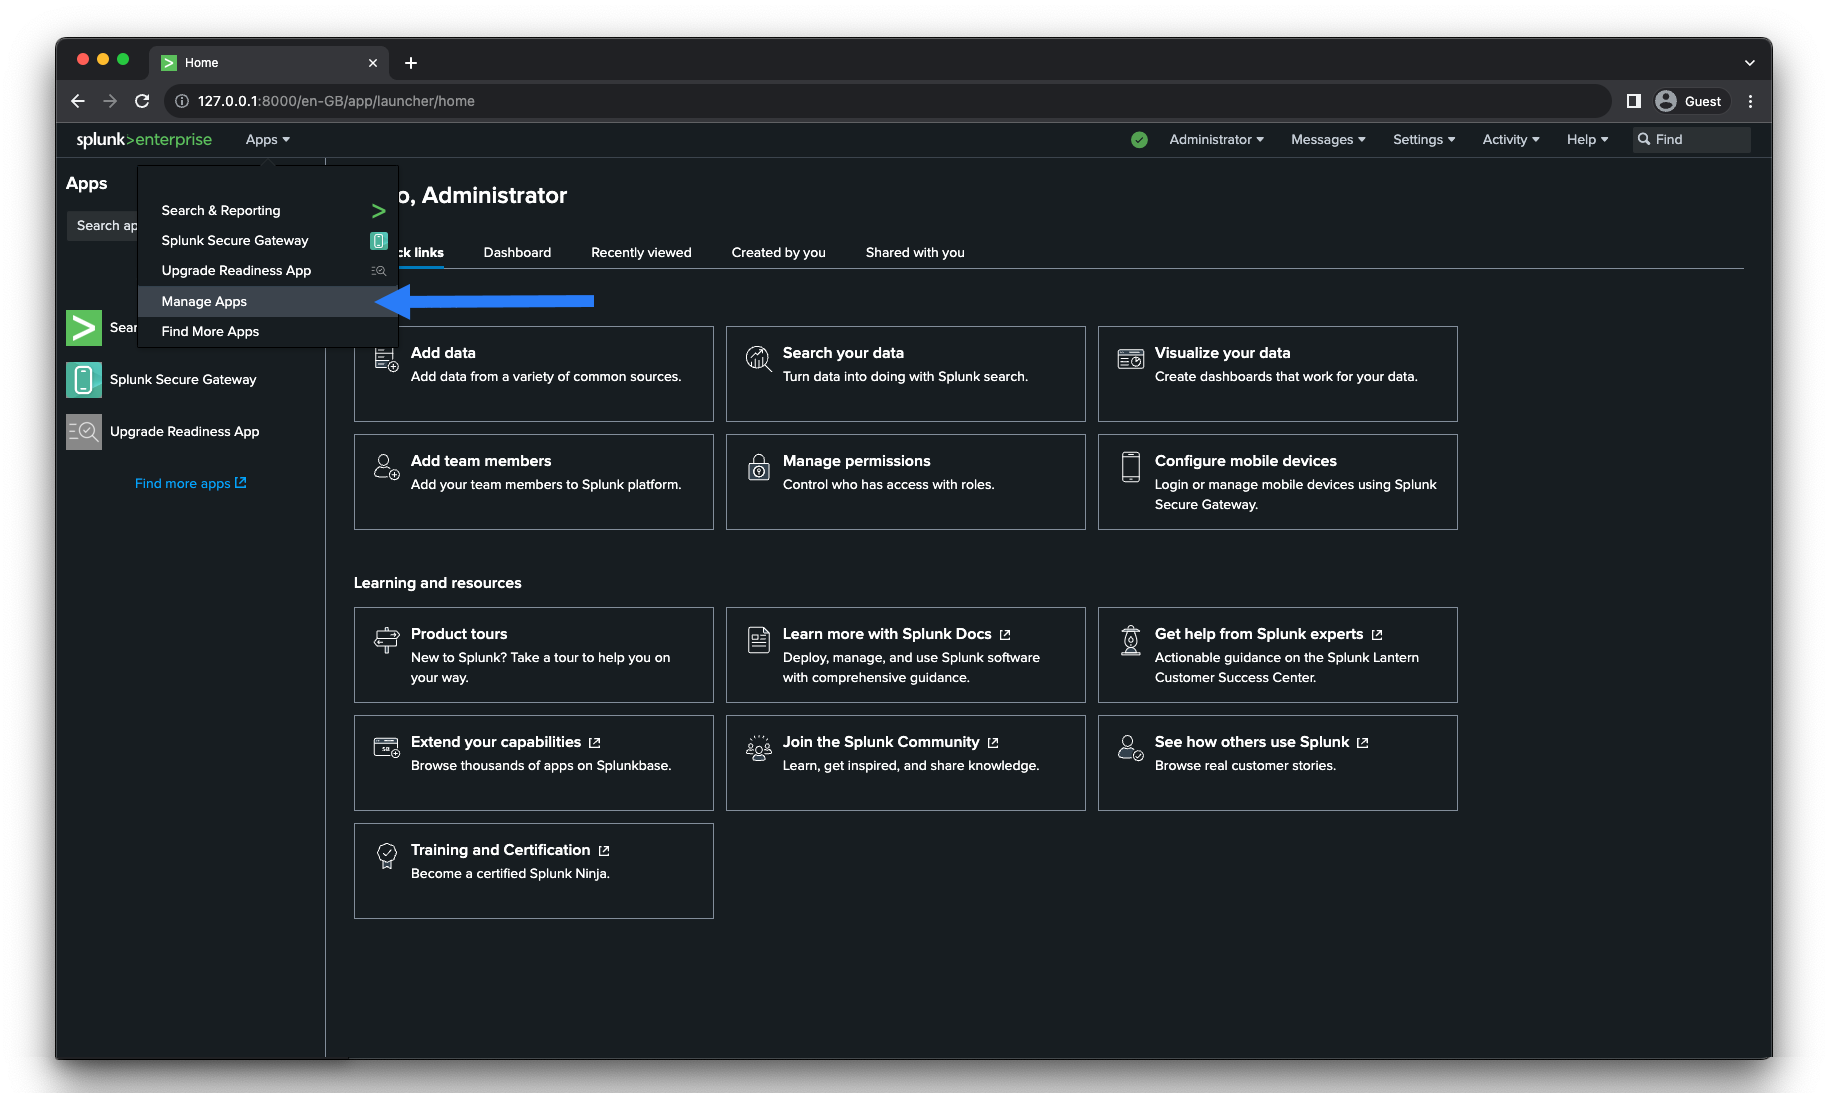Click the Visualize your data card icon
The height and width of the screenshot is (1093, 1828).
[1130, 358]
